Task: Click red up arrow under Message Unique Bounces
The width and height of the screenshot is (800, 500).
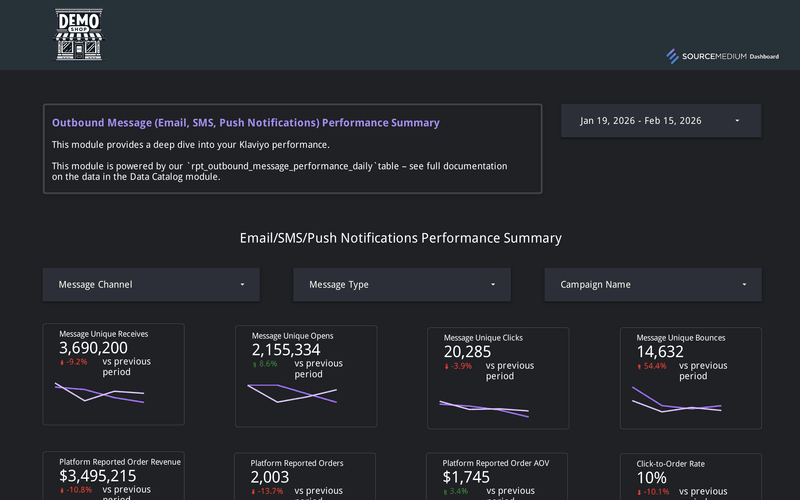Action: click(639, 366)
